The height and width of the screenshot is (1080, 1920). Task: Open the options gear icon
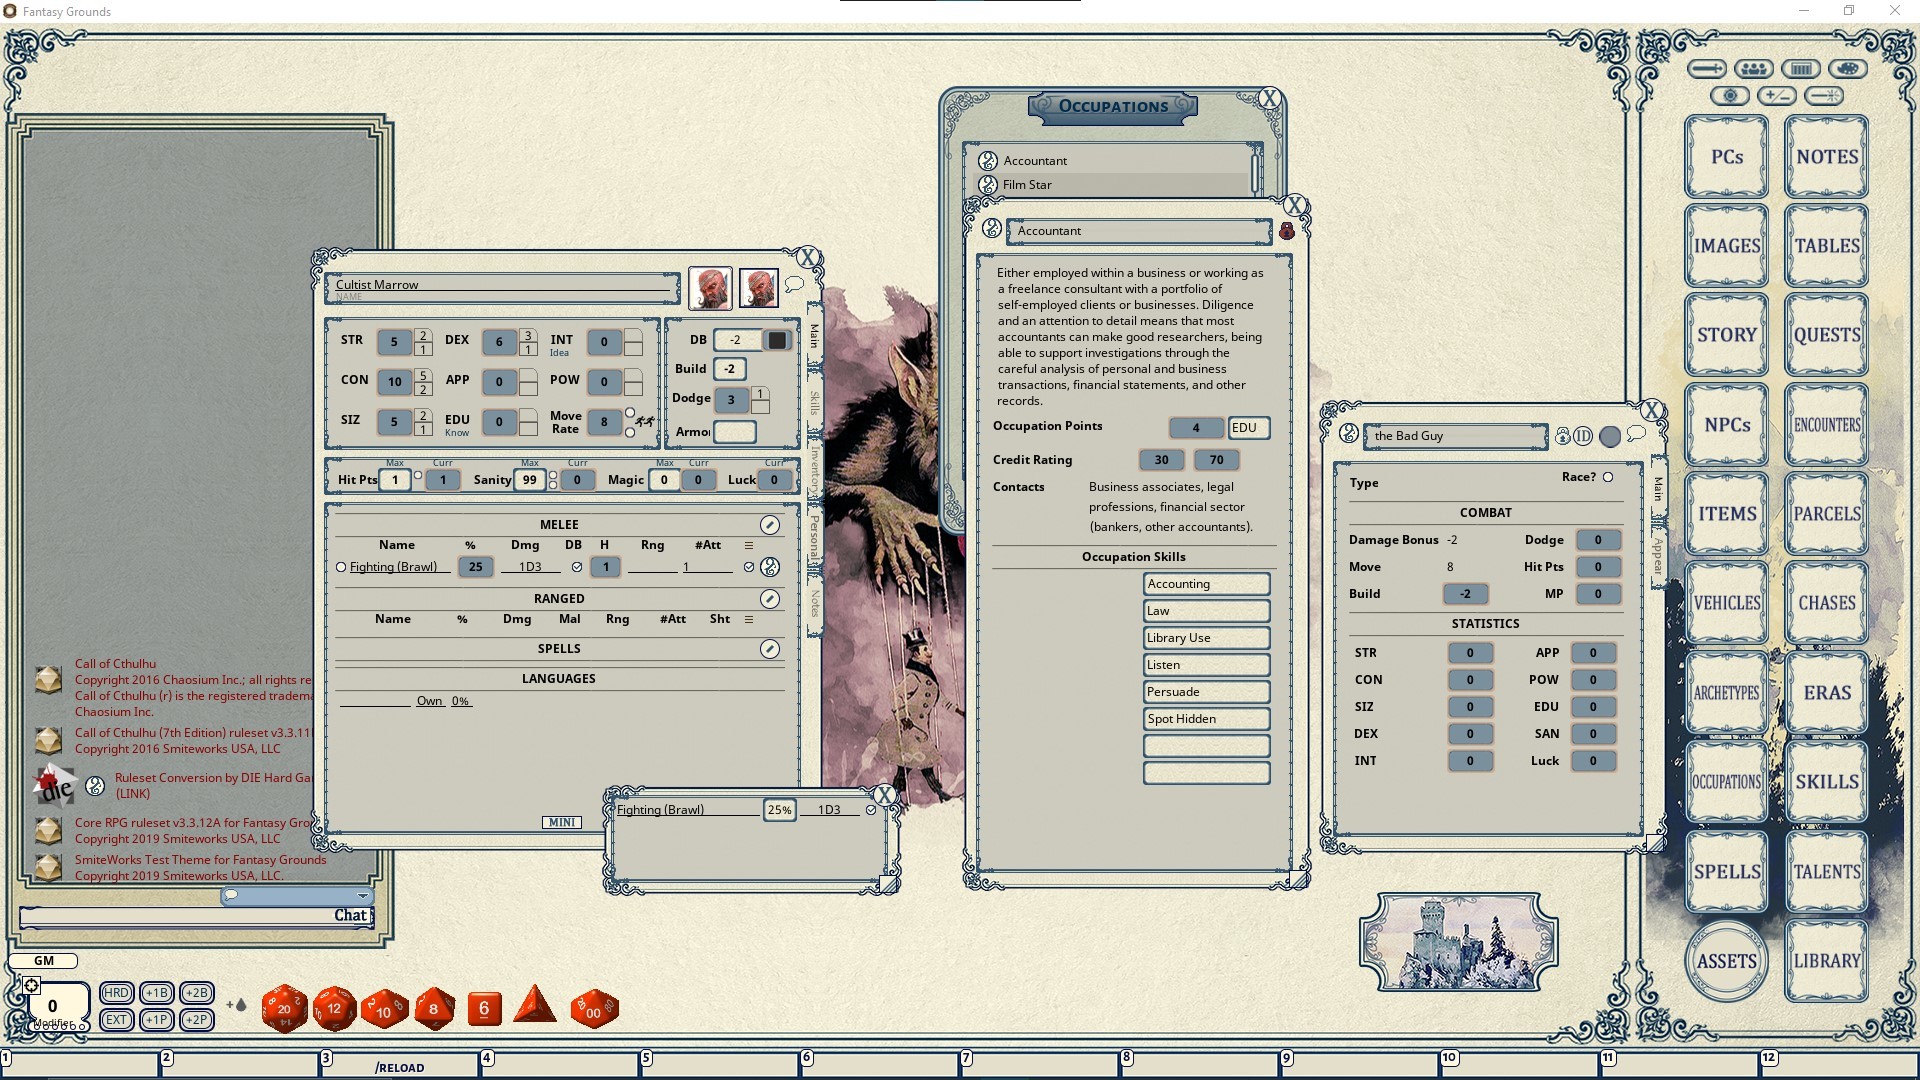click(1730, 95)
